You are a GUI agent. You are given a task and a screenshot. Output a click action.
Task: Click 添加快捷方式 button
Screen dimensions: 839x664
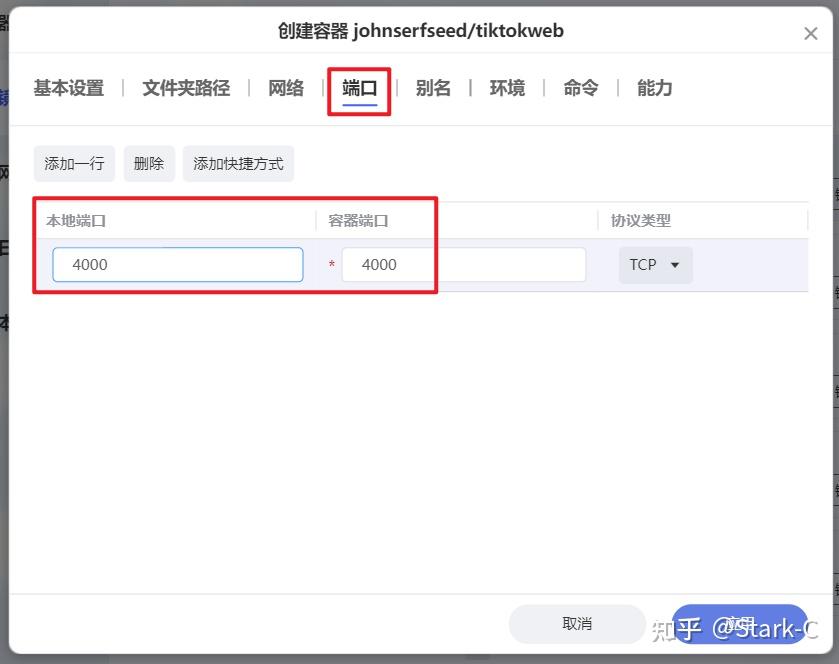238,164
